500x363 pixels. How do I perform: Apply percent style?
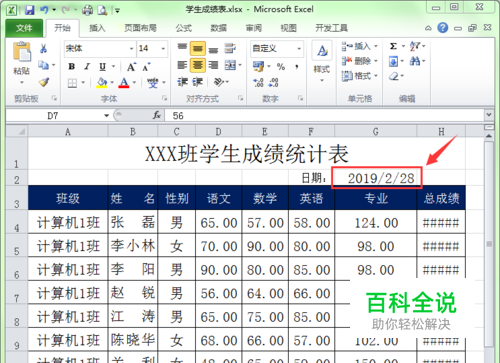(x=281, y=67)
